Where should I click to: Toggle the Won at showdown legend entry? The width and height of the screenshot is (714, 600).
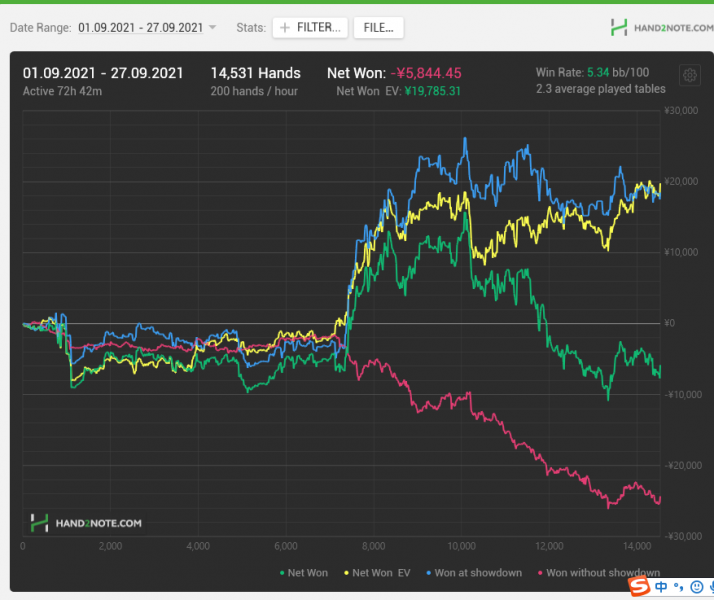(475, 573)
